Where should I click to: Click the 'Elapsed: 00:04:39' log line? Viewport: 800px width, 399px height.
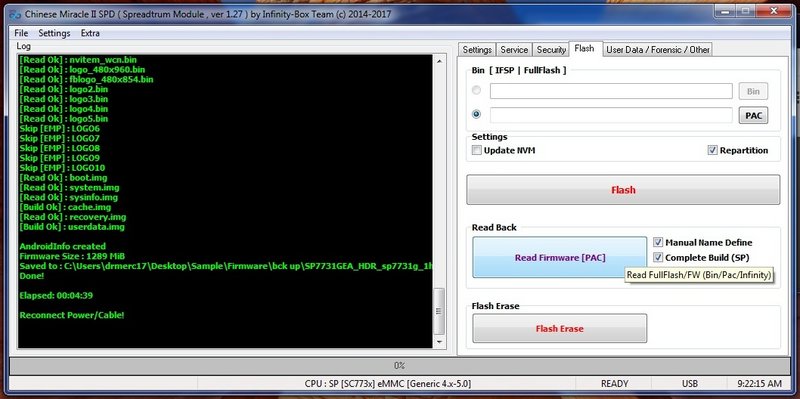tap(56, 295)
